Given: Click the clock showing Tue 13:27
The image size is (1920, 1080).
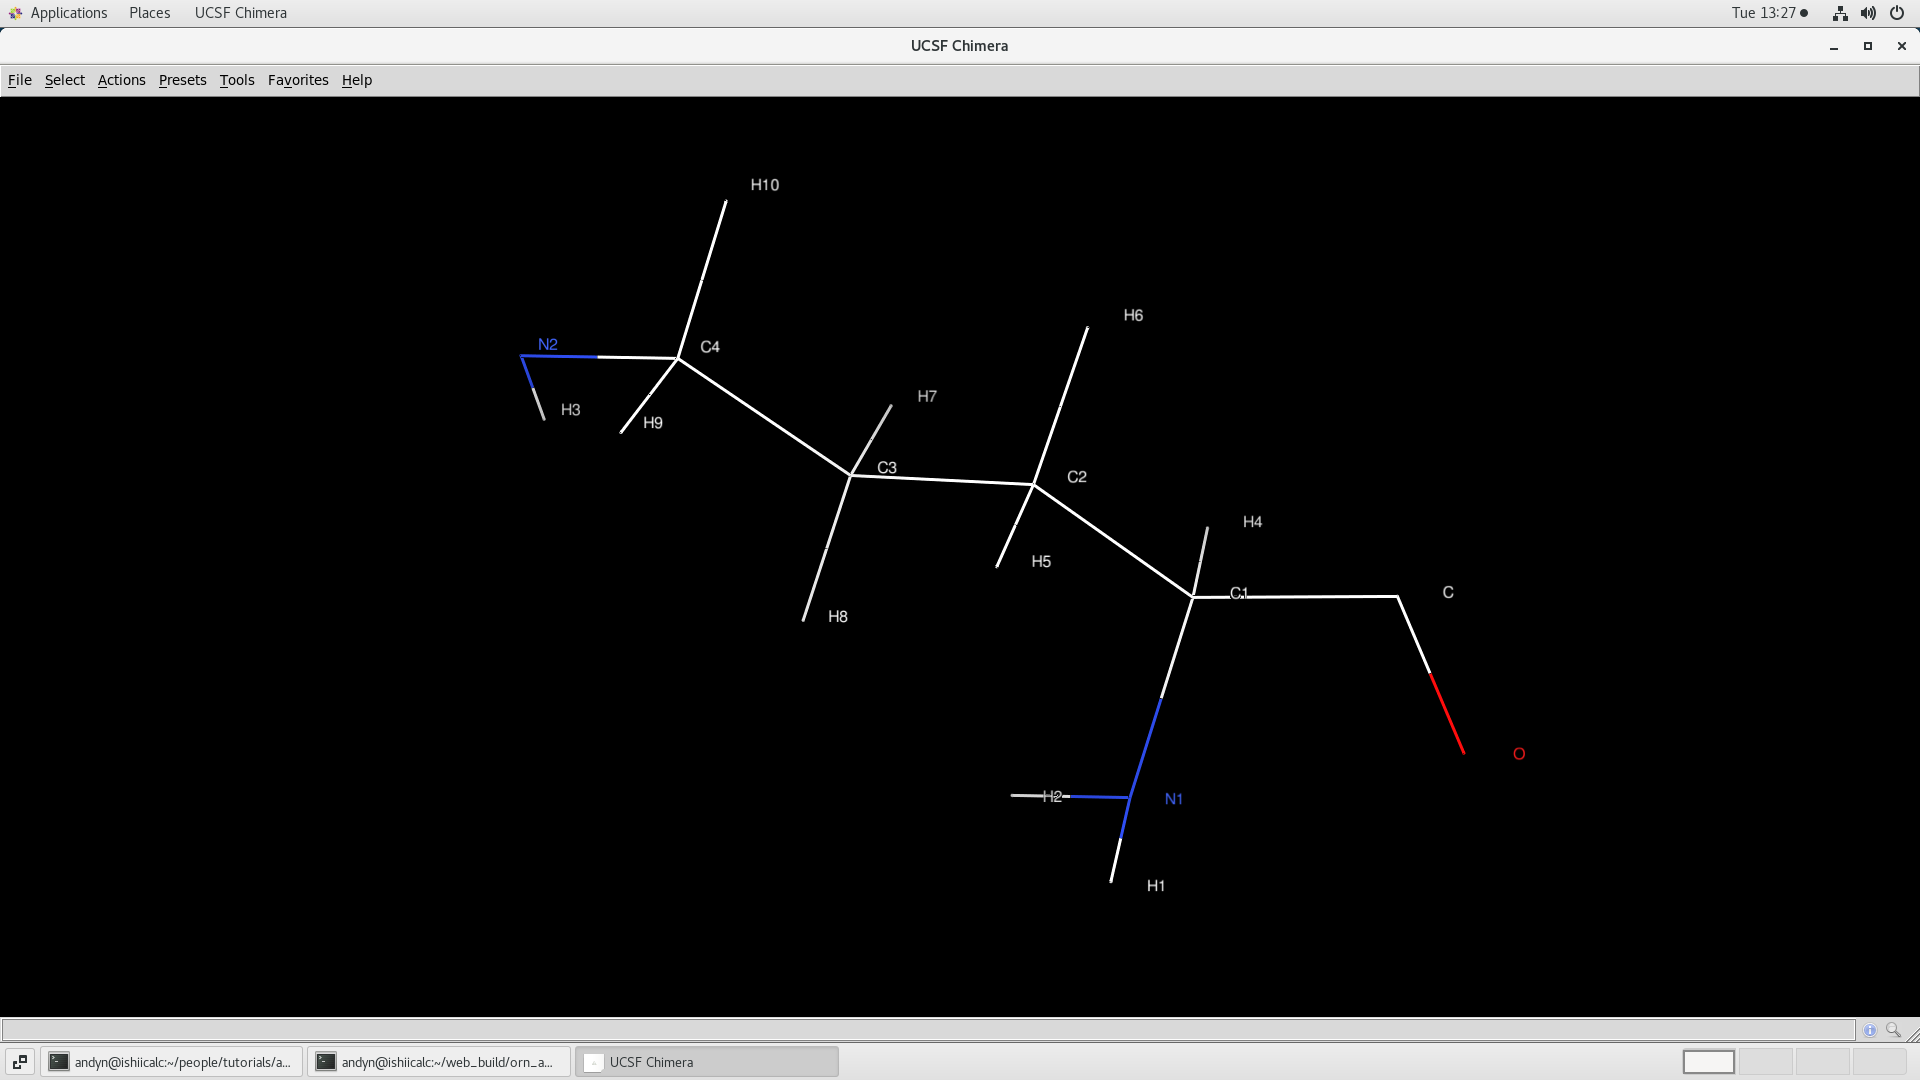Looking at the screenshot, I should pyautogui.click(x=1764, y=13).
